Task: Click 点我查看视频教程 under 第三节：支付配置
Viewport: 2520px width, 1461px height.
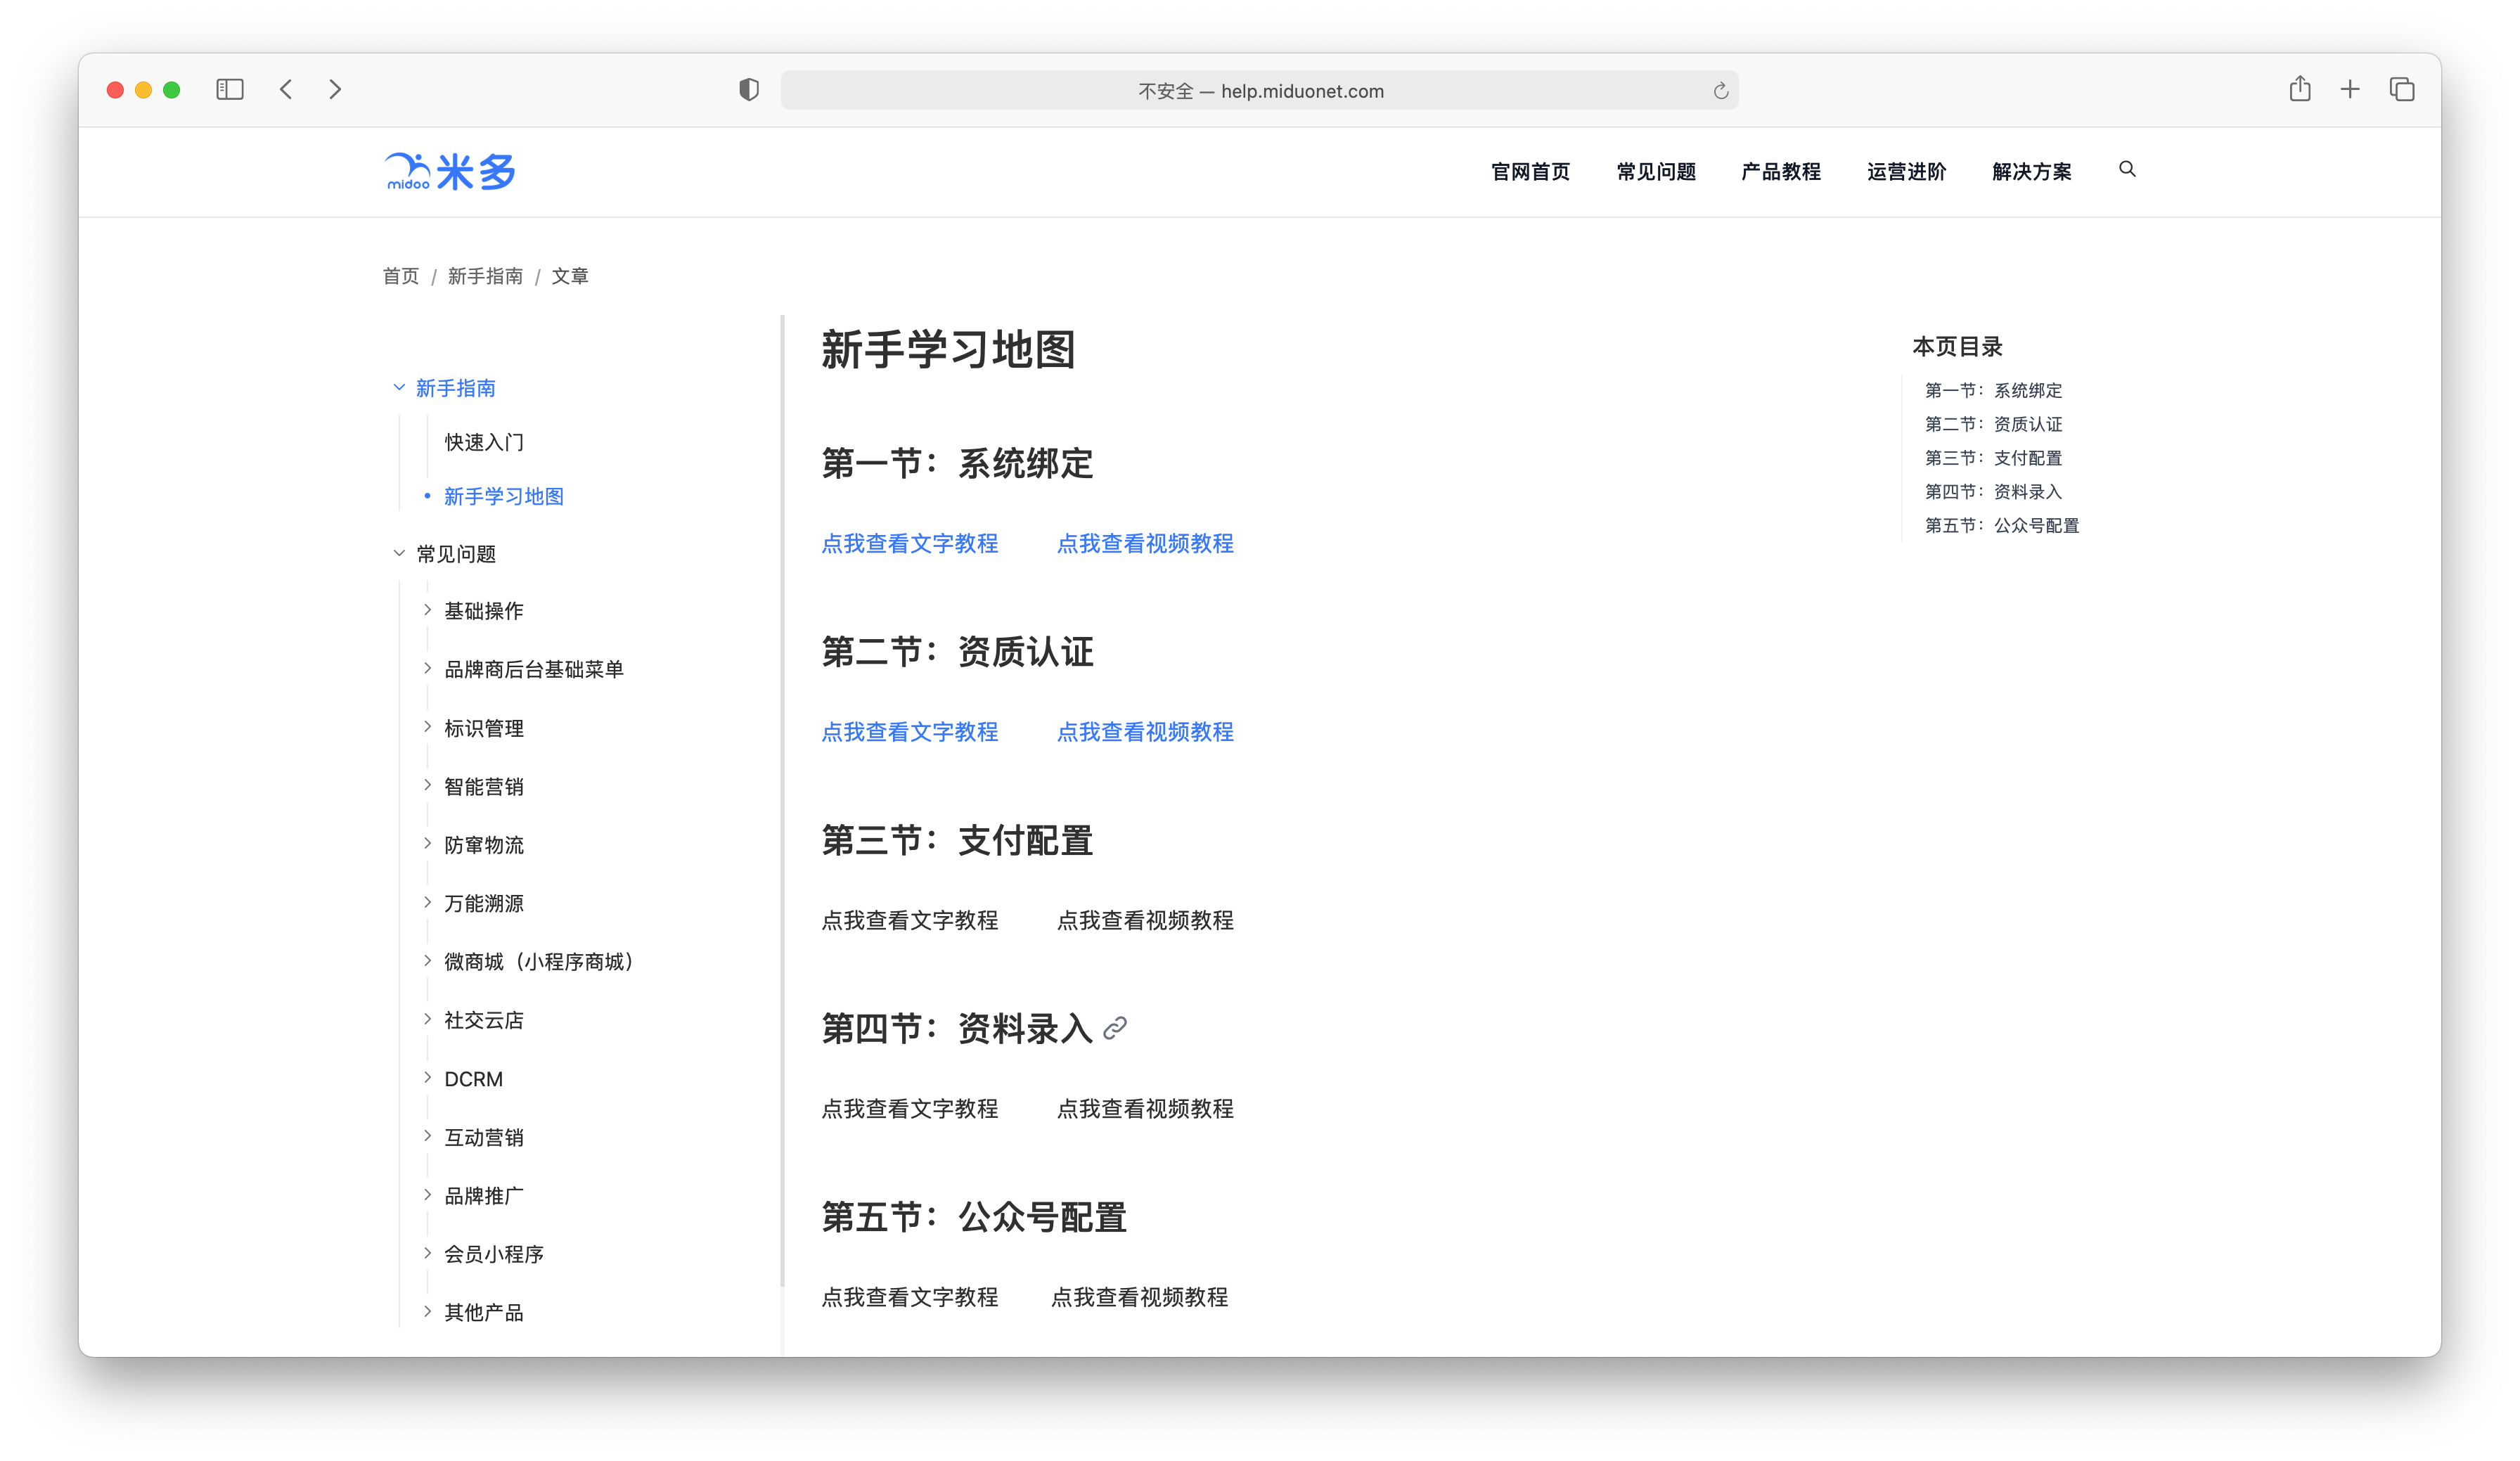Action: 1145,920
